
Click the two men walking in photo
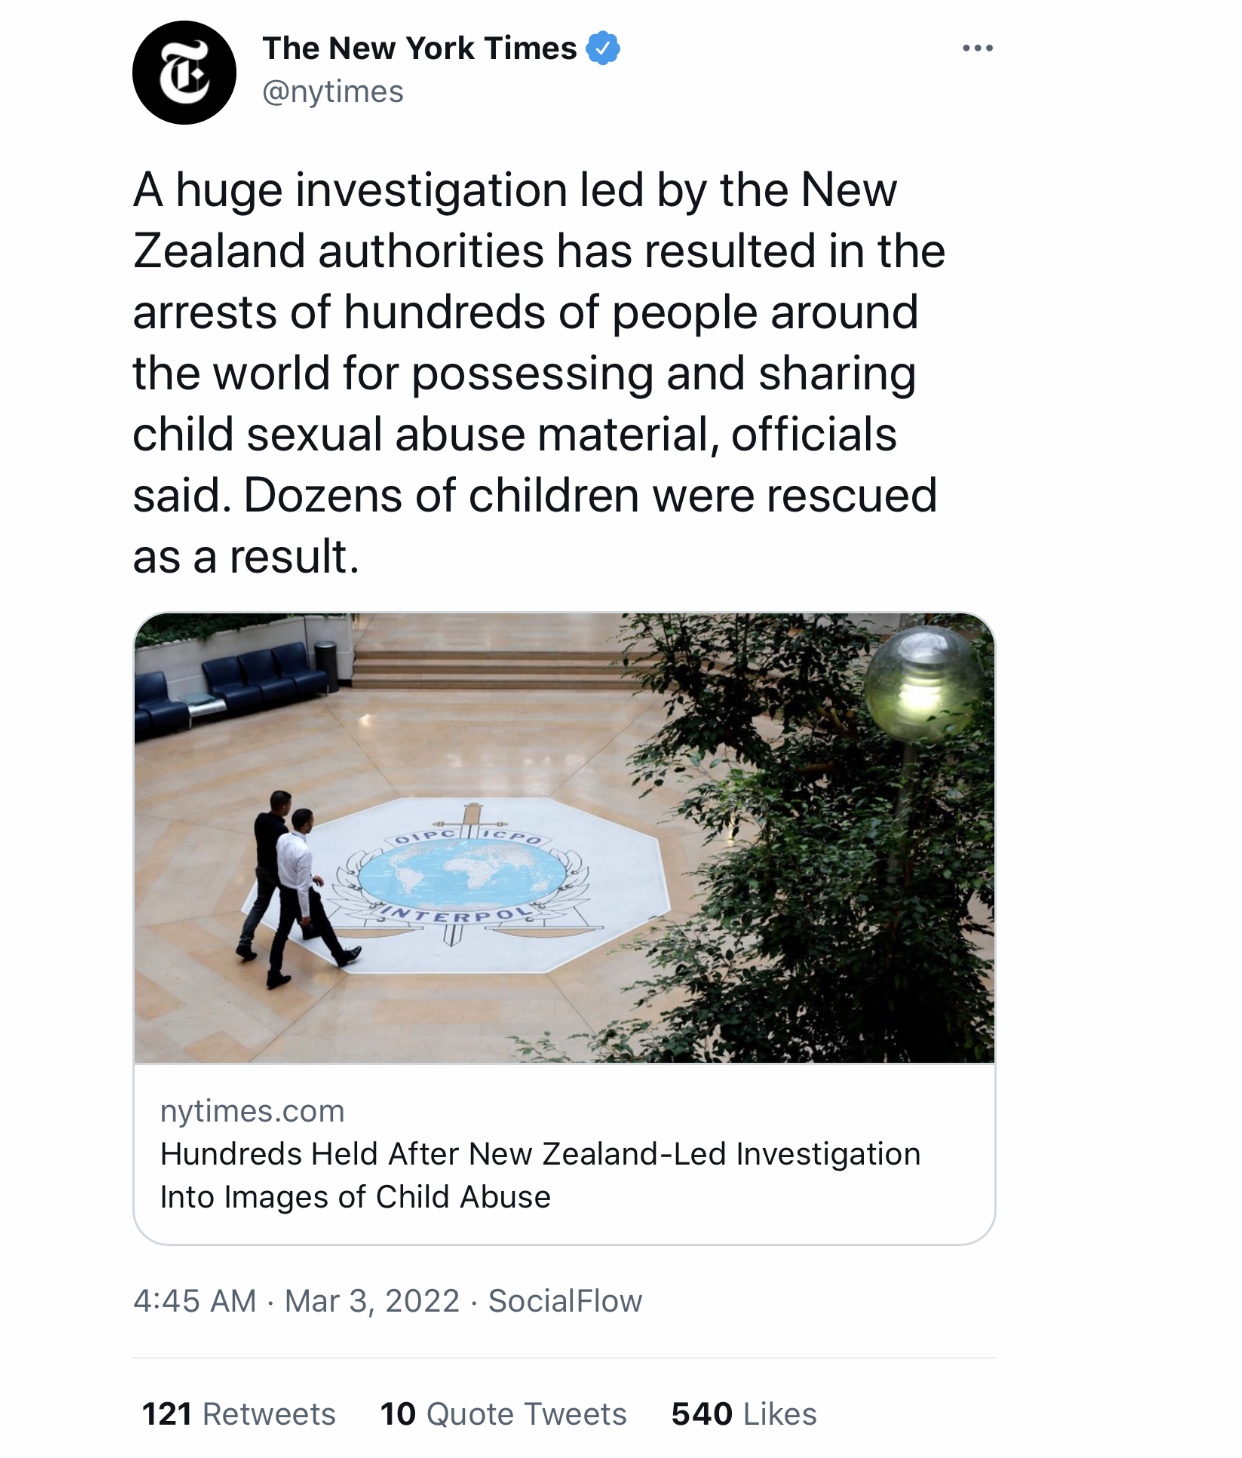click(290, 885)
